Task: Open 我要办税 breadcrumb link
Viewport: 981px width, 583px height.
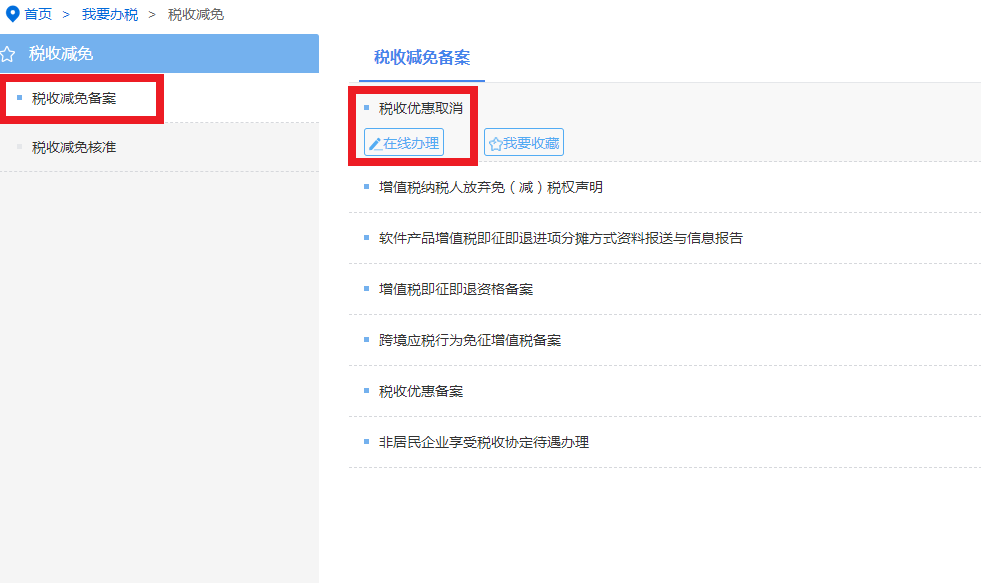Action: tap(109, 14)
